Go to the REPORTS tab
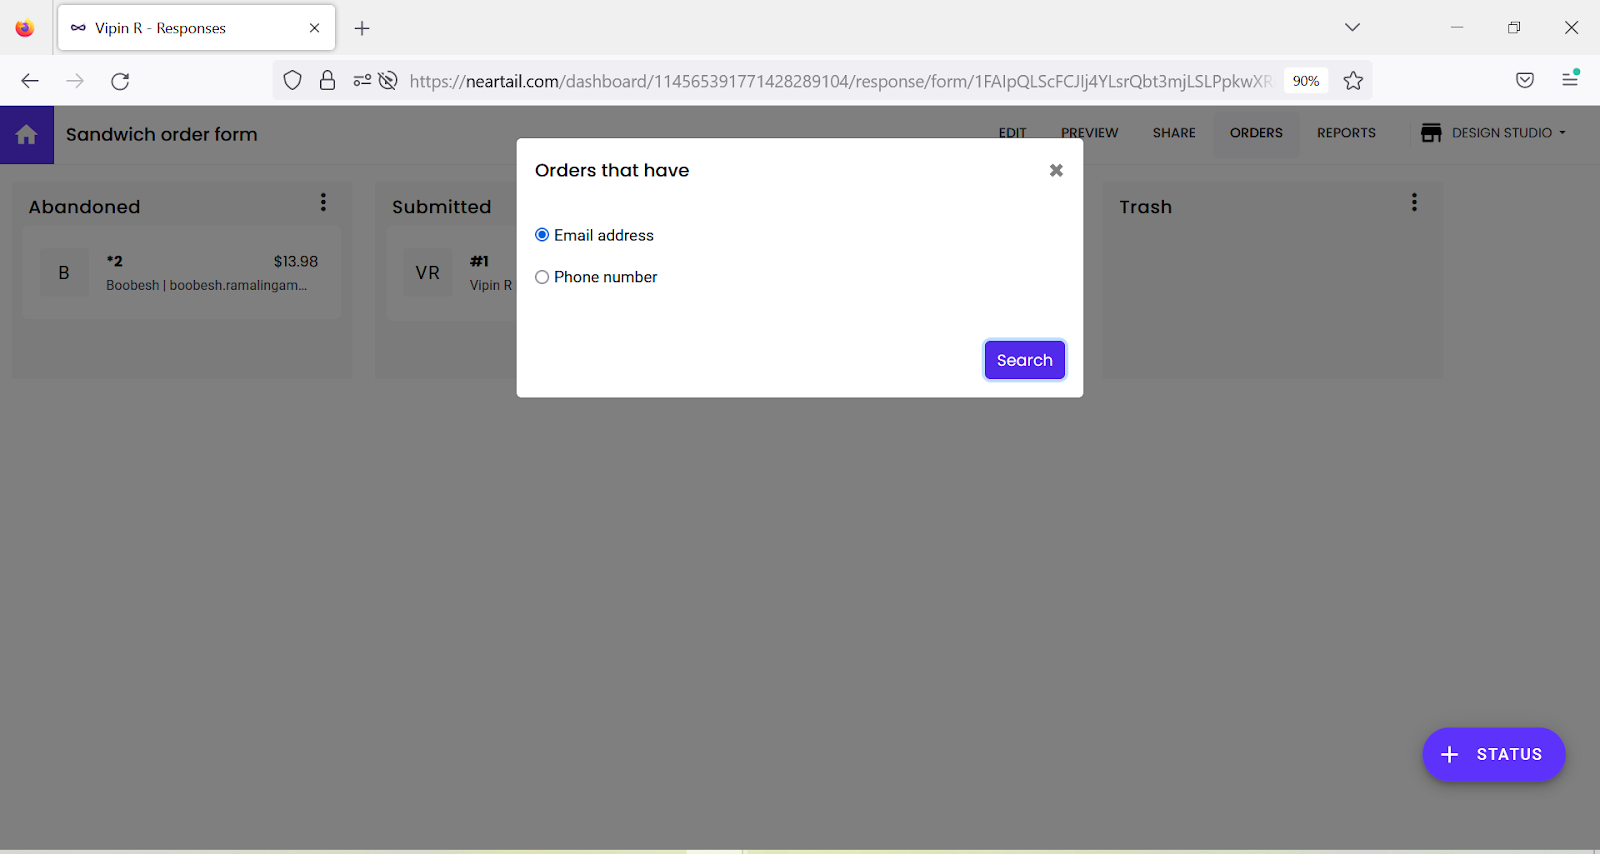 pos(1346,133)
